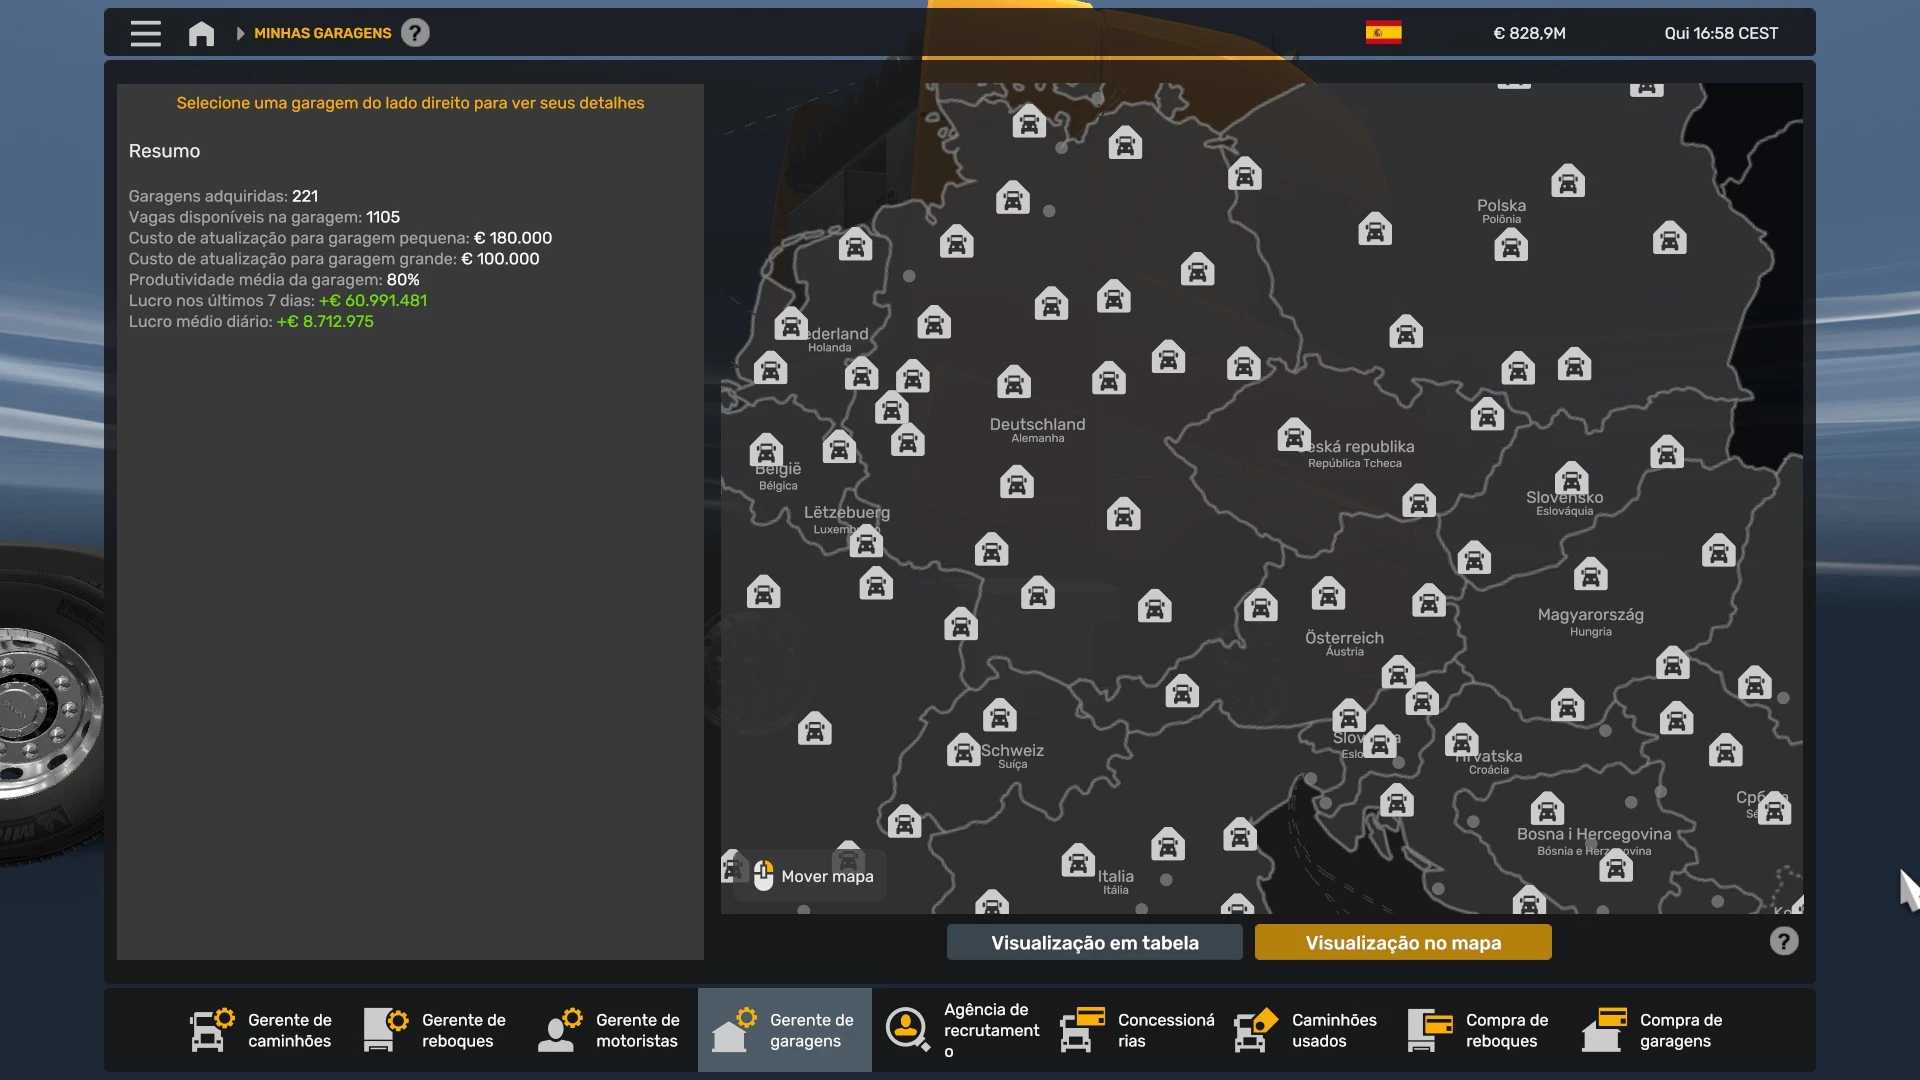Open the map help question mark
The image size is (1920, 1080).
coord(1783,941)
